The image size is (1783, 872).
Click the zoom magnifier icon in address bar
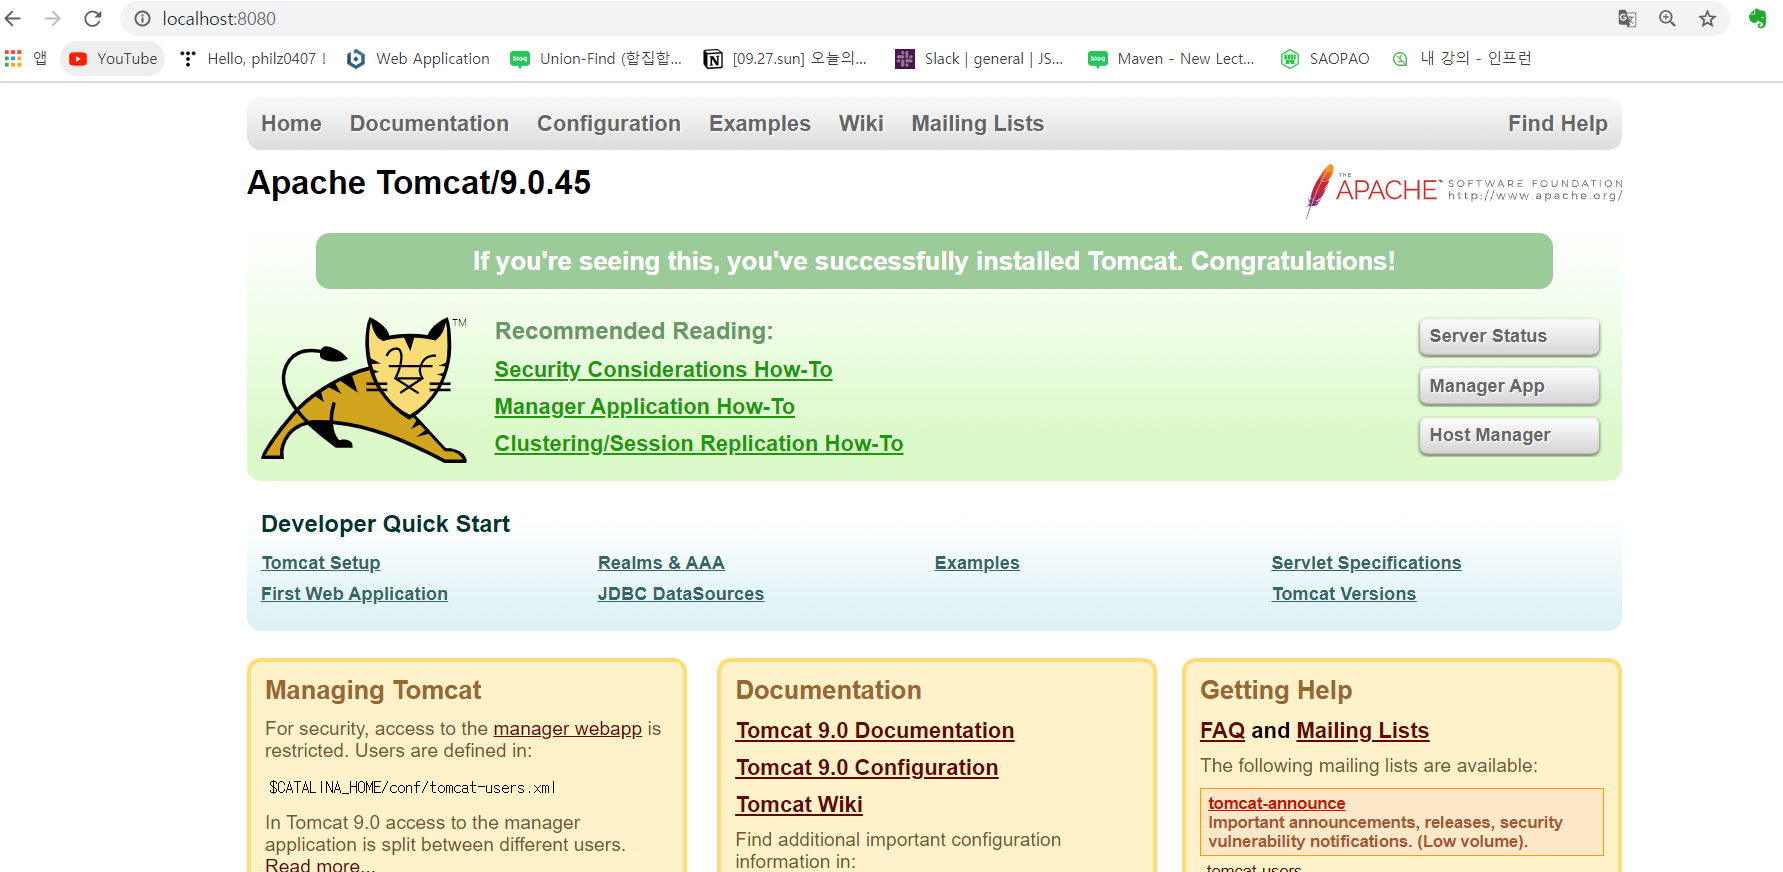[x=1667, y=18]
